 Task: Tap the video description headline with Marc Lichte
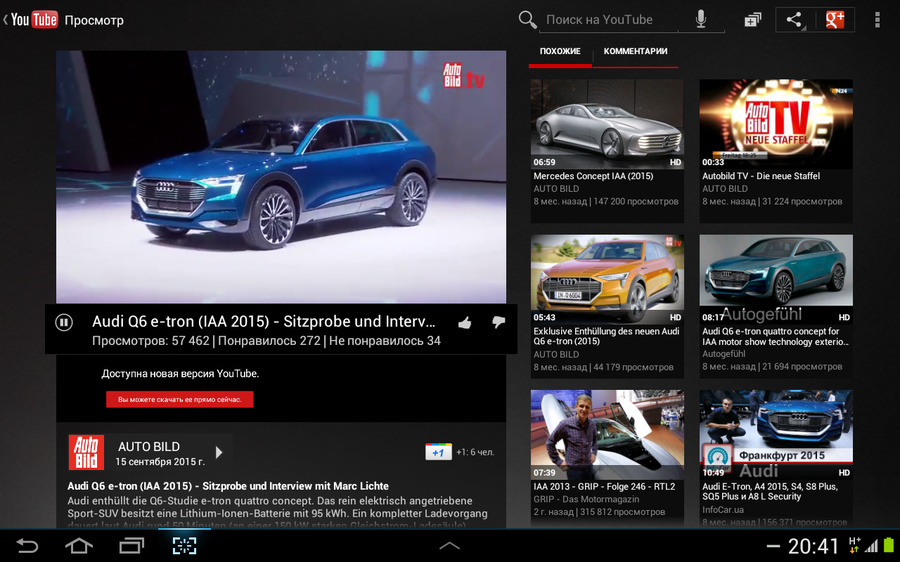[x=228, y=486]
